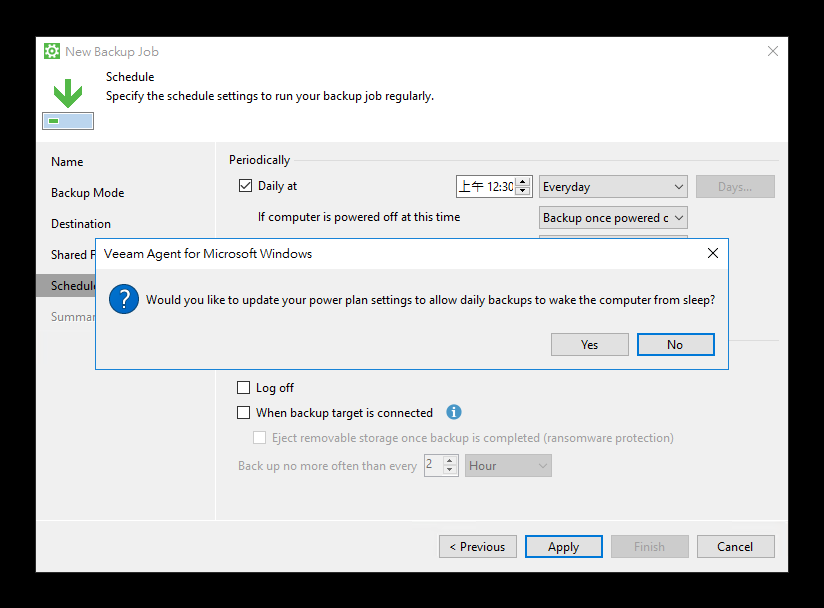
Task: Click the info icon next to backup target
Action: 454,412
